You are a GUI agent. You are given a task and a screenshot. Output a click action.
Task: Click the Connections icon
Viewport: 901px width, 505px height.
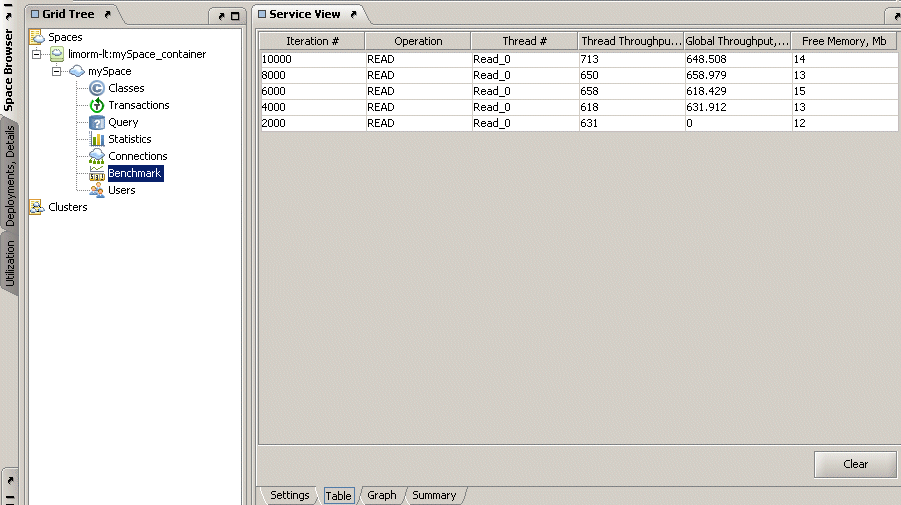click(97, 156)
